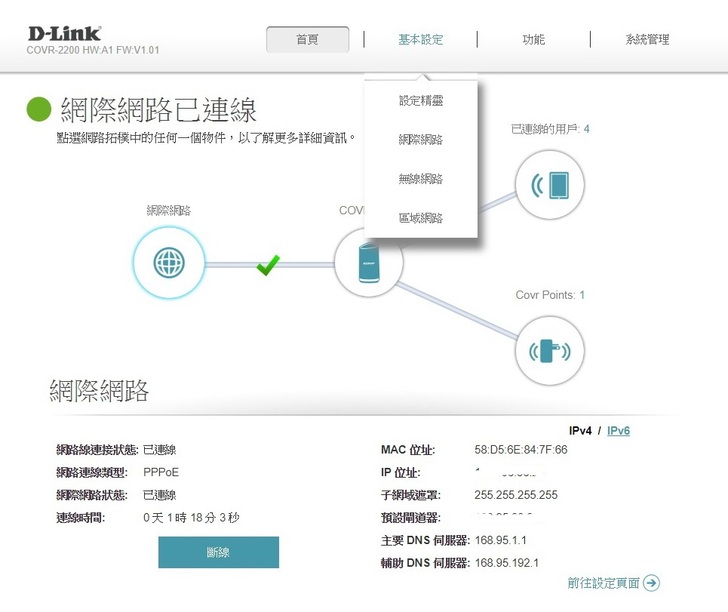Click the COVR router device icon
The width and height of the screenshot is (728, 612).
[369, 263]
